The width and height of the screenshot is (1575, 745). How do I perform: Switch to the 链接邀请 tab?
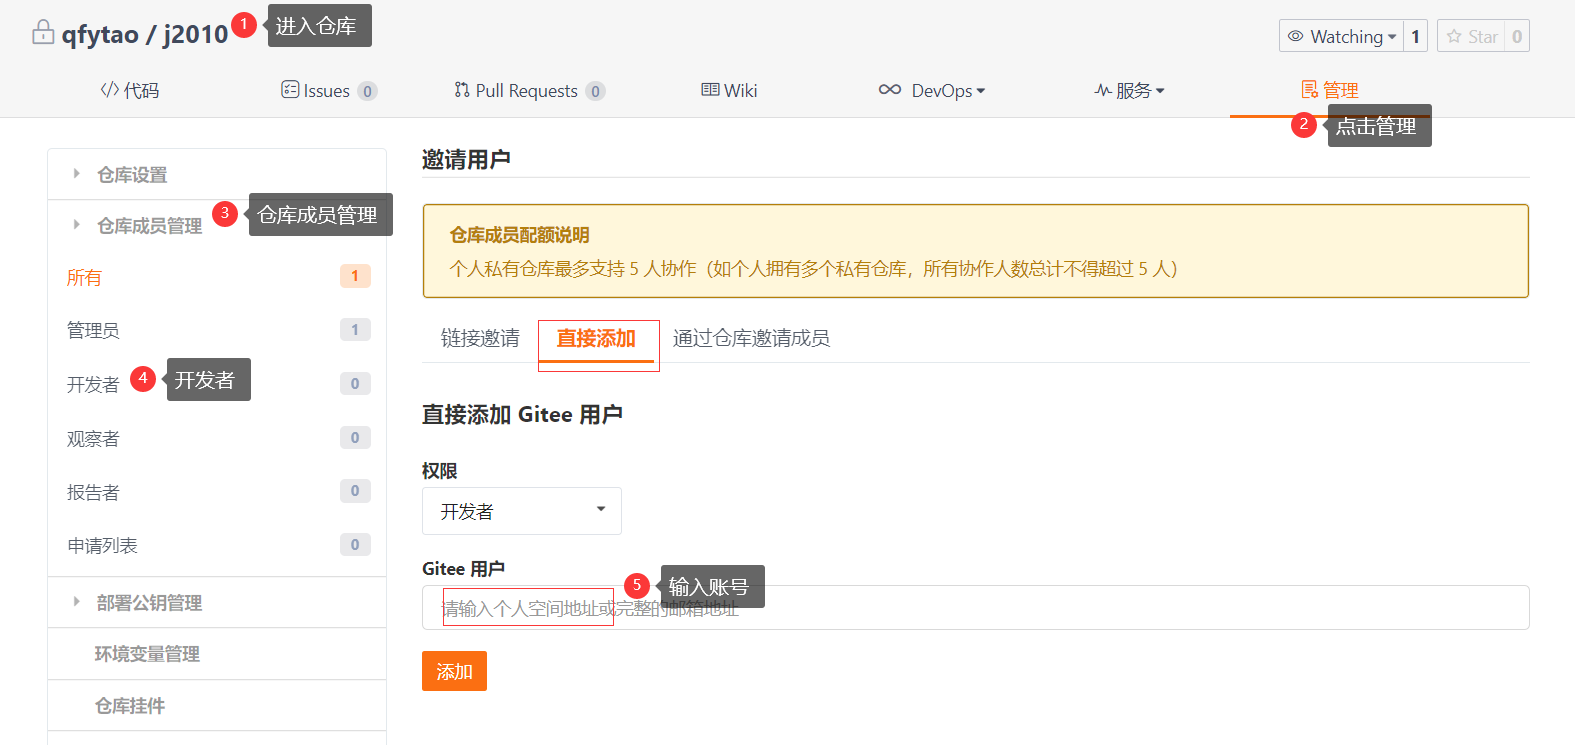pyautogui.click(x=480, y=338)
